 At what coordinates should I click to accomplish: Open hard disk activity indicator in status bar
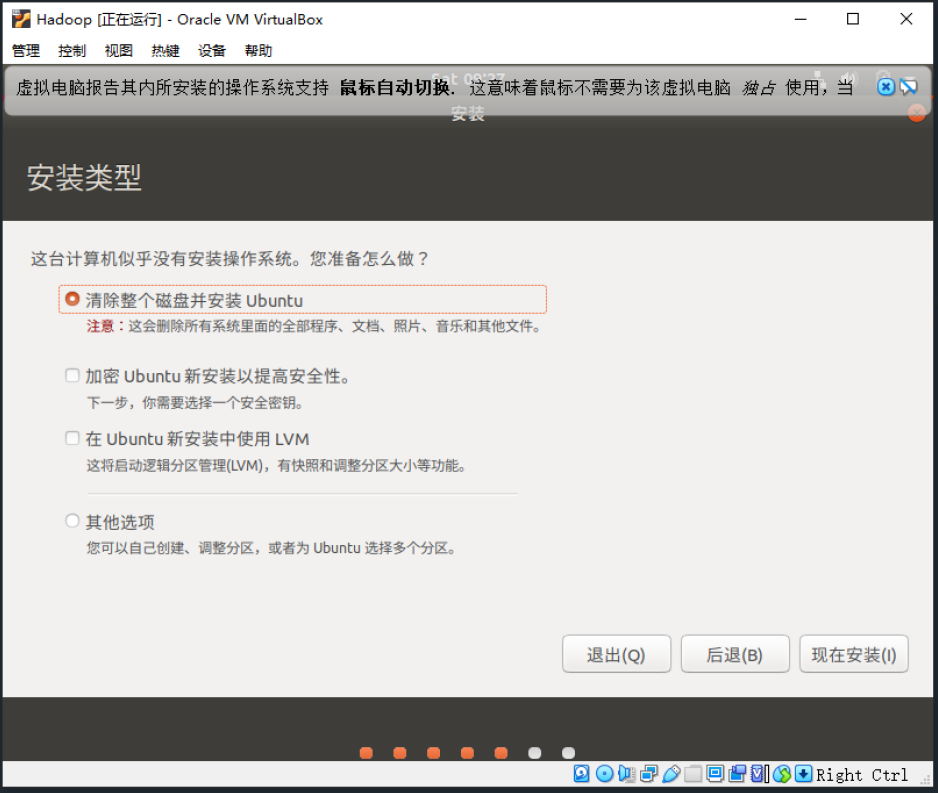[x=581, y=774]
